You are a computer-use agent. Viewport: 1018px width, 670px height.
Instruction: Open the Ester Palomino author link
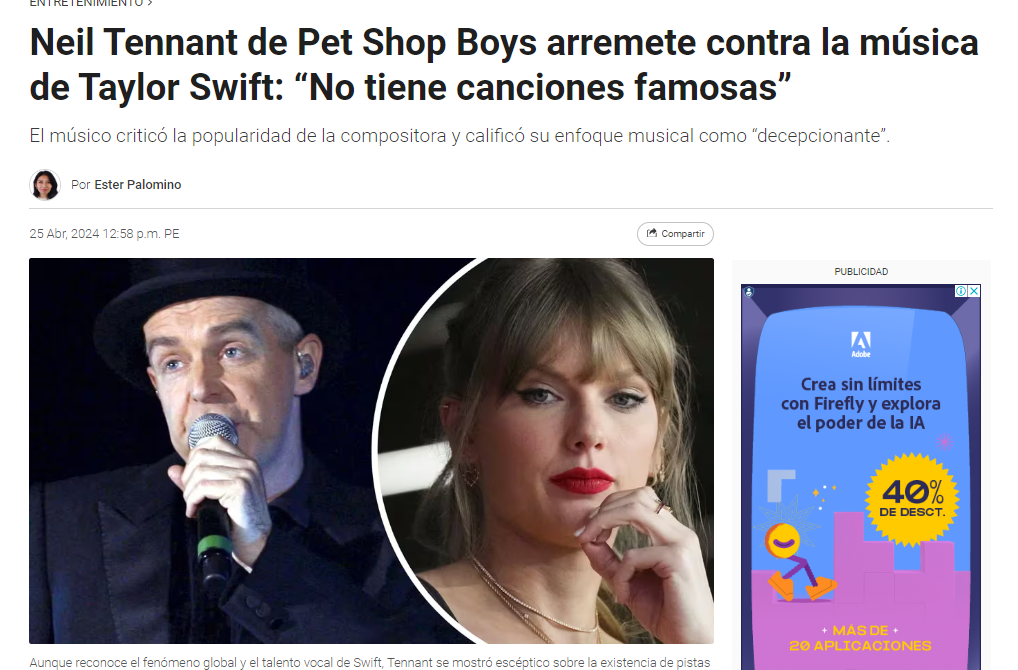click(x=138, y=185)
